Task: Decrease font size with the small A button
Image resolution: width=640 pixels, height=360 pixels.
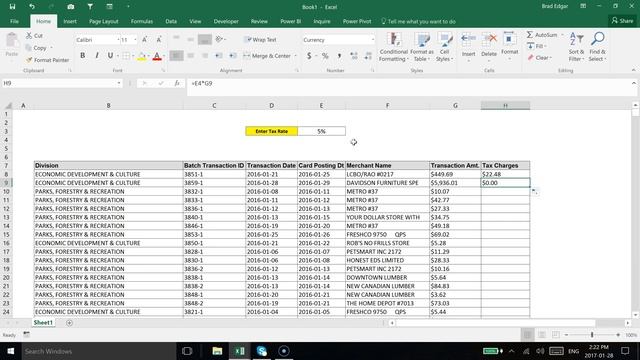Action: (159, 40)
